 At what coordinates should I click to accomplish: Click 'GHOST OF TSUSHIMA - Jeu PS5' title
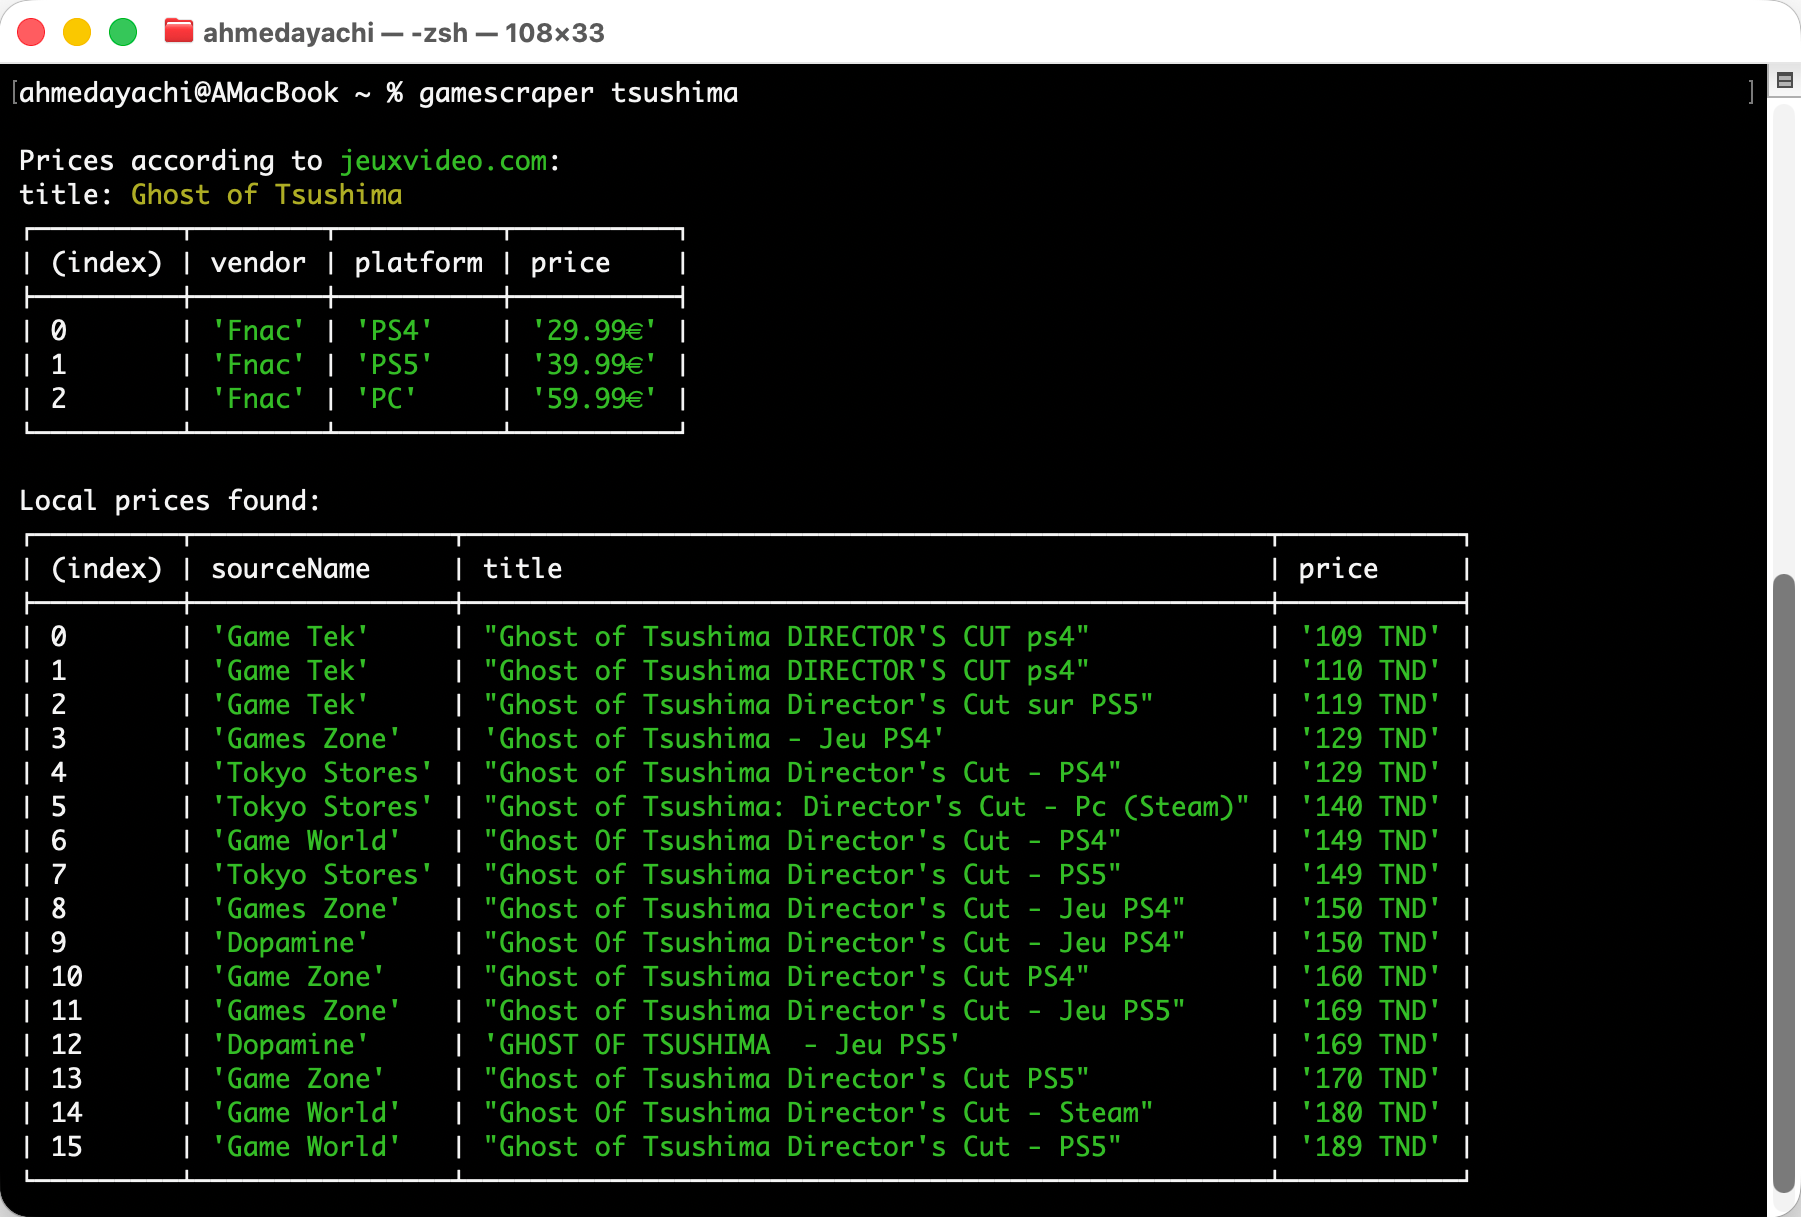pyautogui.click(x=722, y=1045)
